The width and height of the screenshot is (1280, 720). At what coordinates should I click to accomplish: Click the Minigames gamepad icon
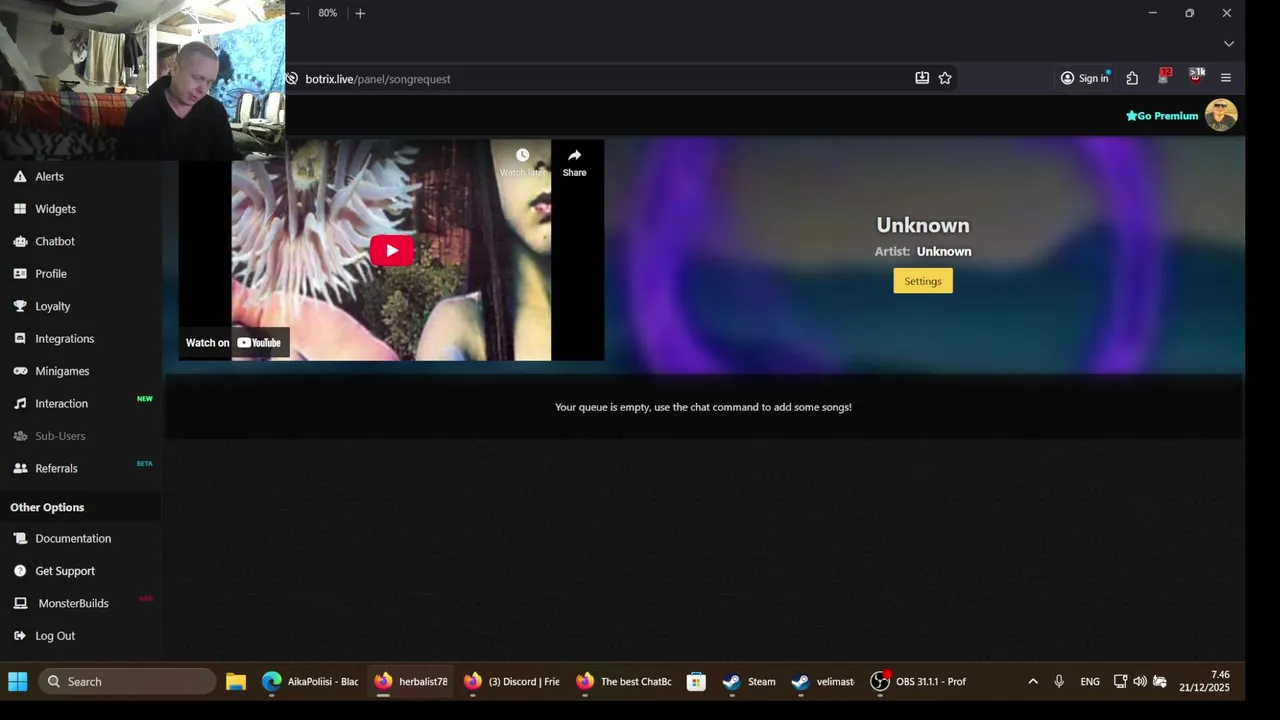tap(20, 371)
